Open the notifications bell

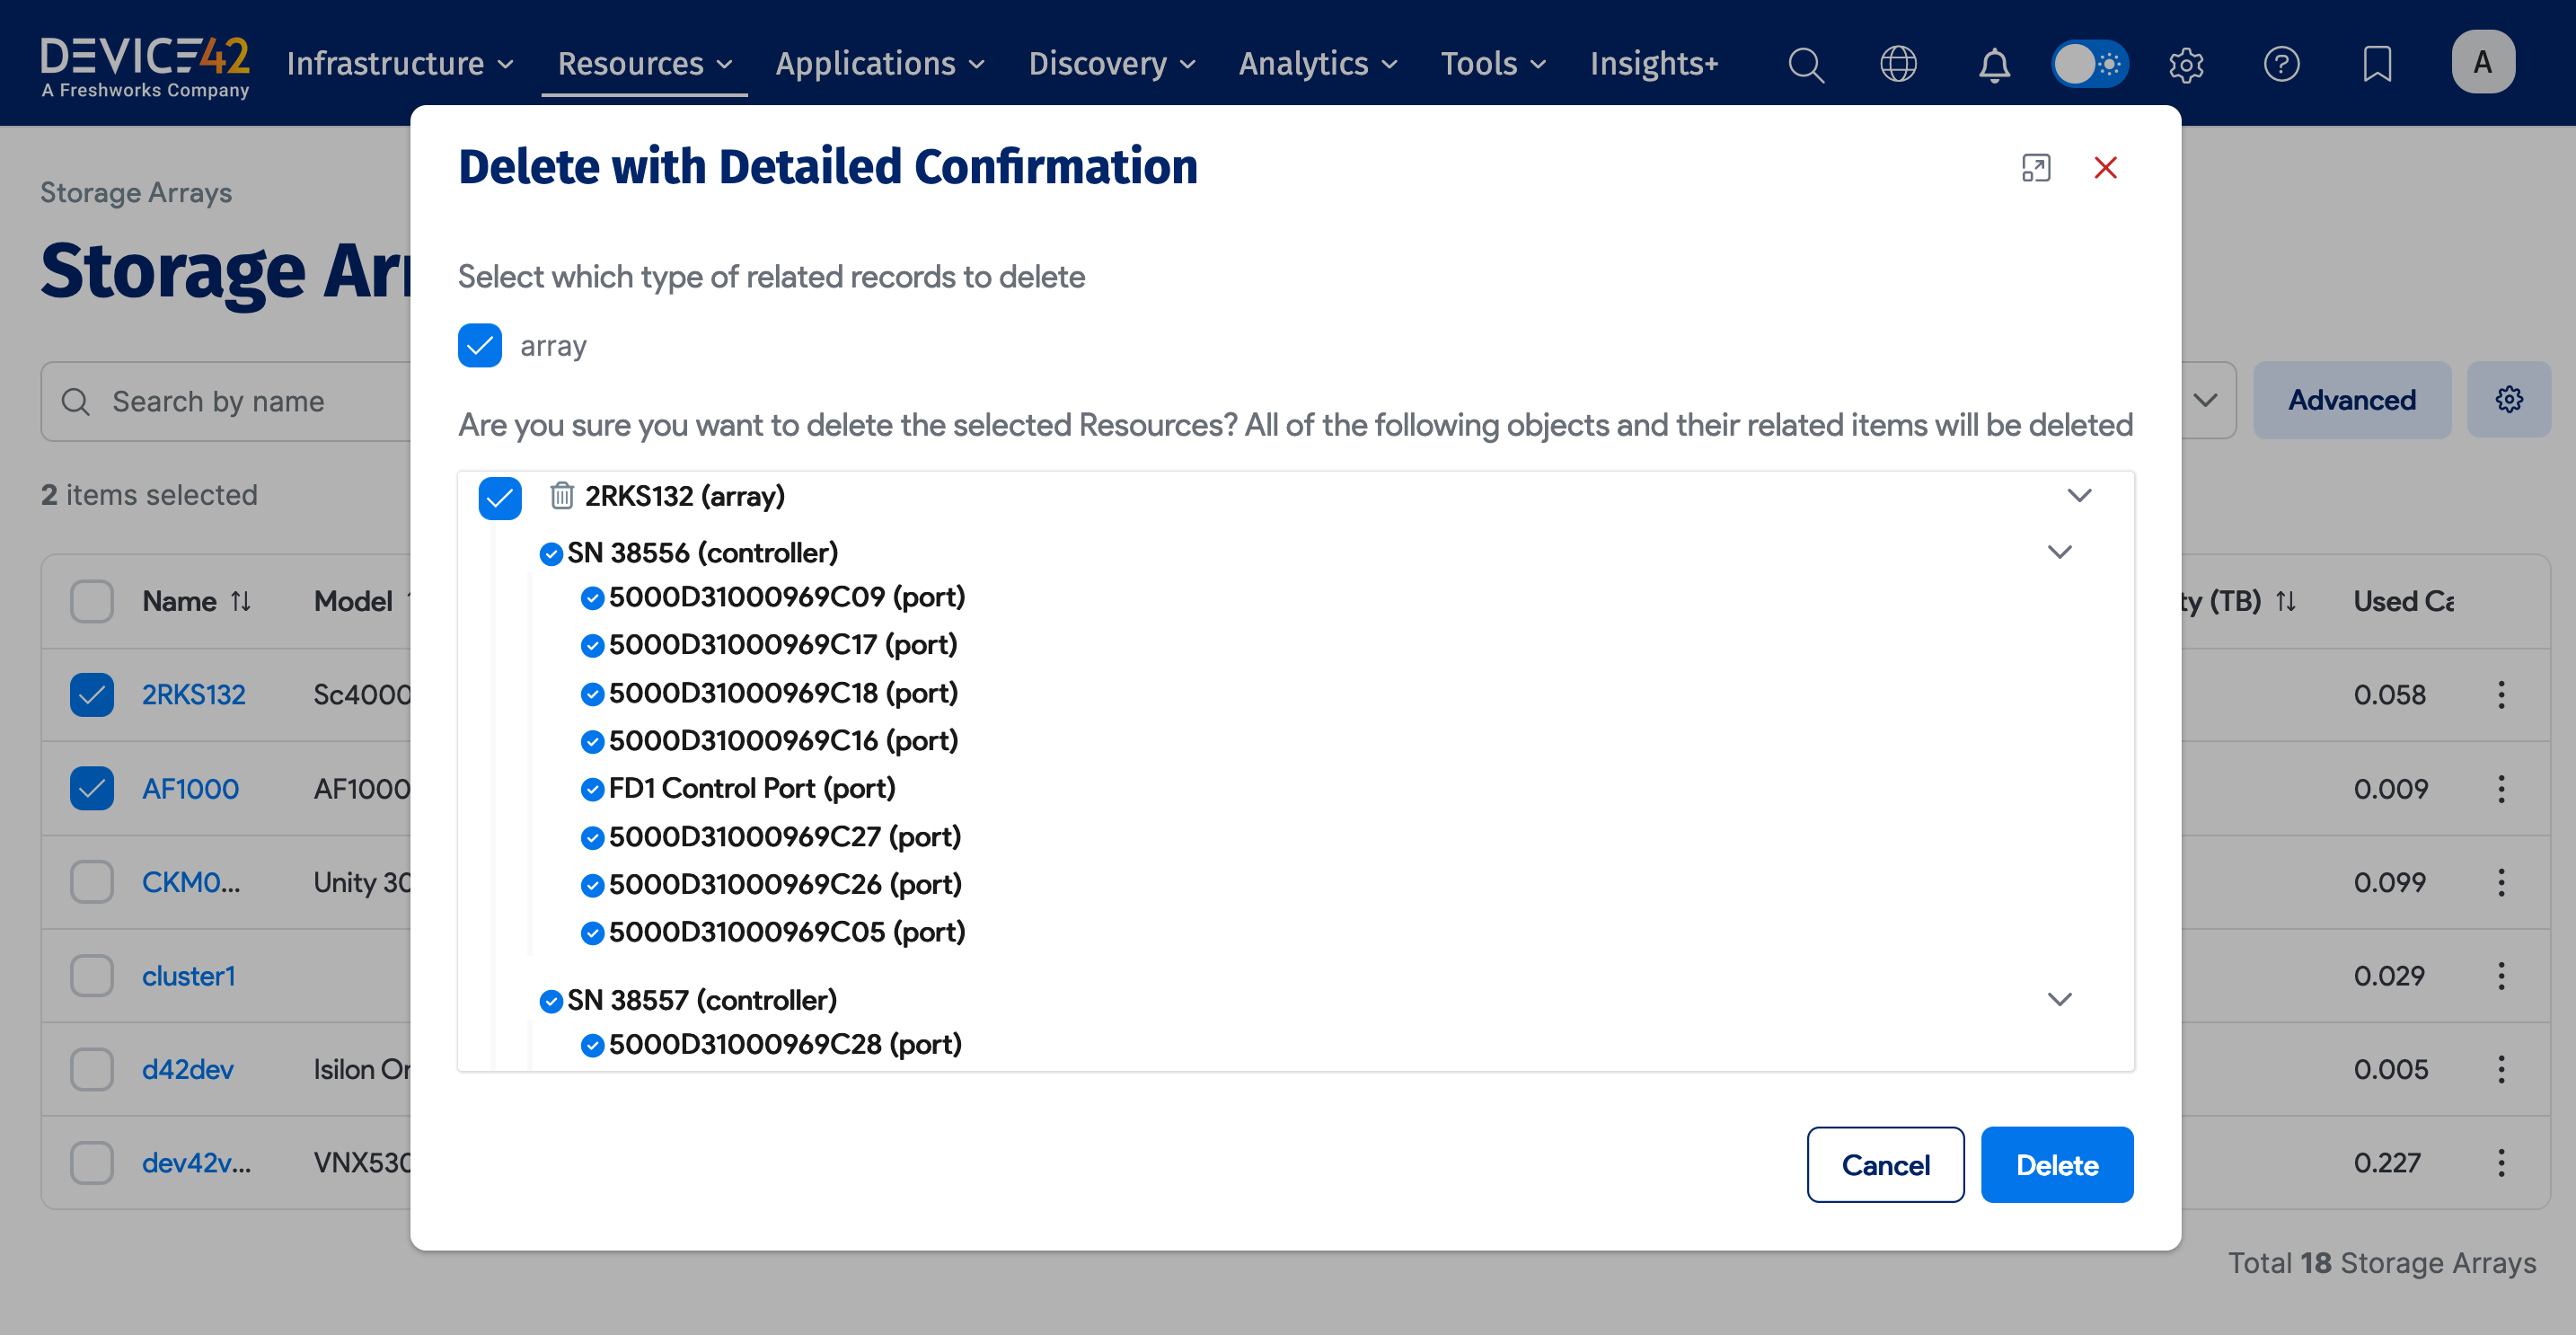[1992, 64]
